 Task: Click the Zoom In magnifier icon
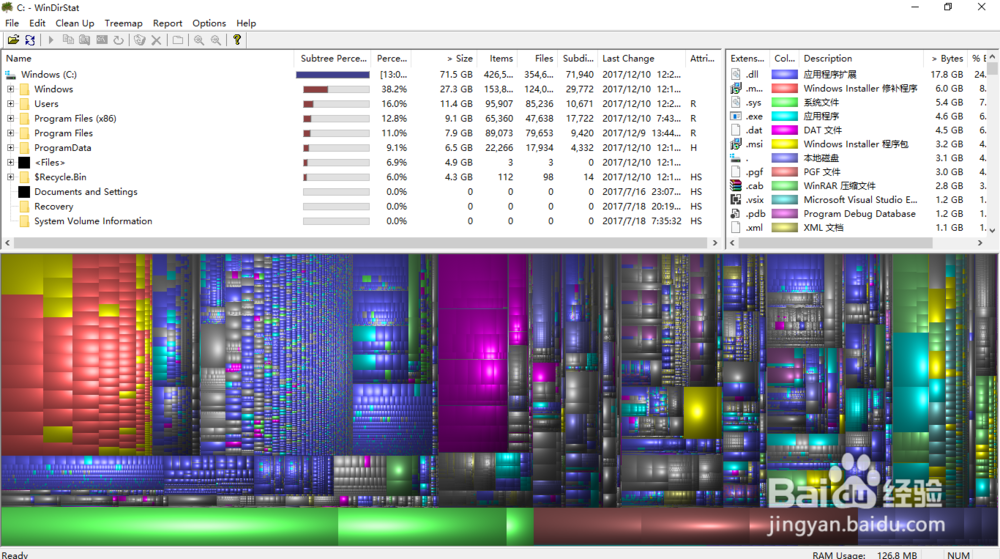tap(199, 40)
